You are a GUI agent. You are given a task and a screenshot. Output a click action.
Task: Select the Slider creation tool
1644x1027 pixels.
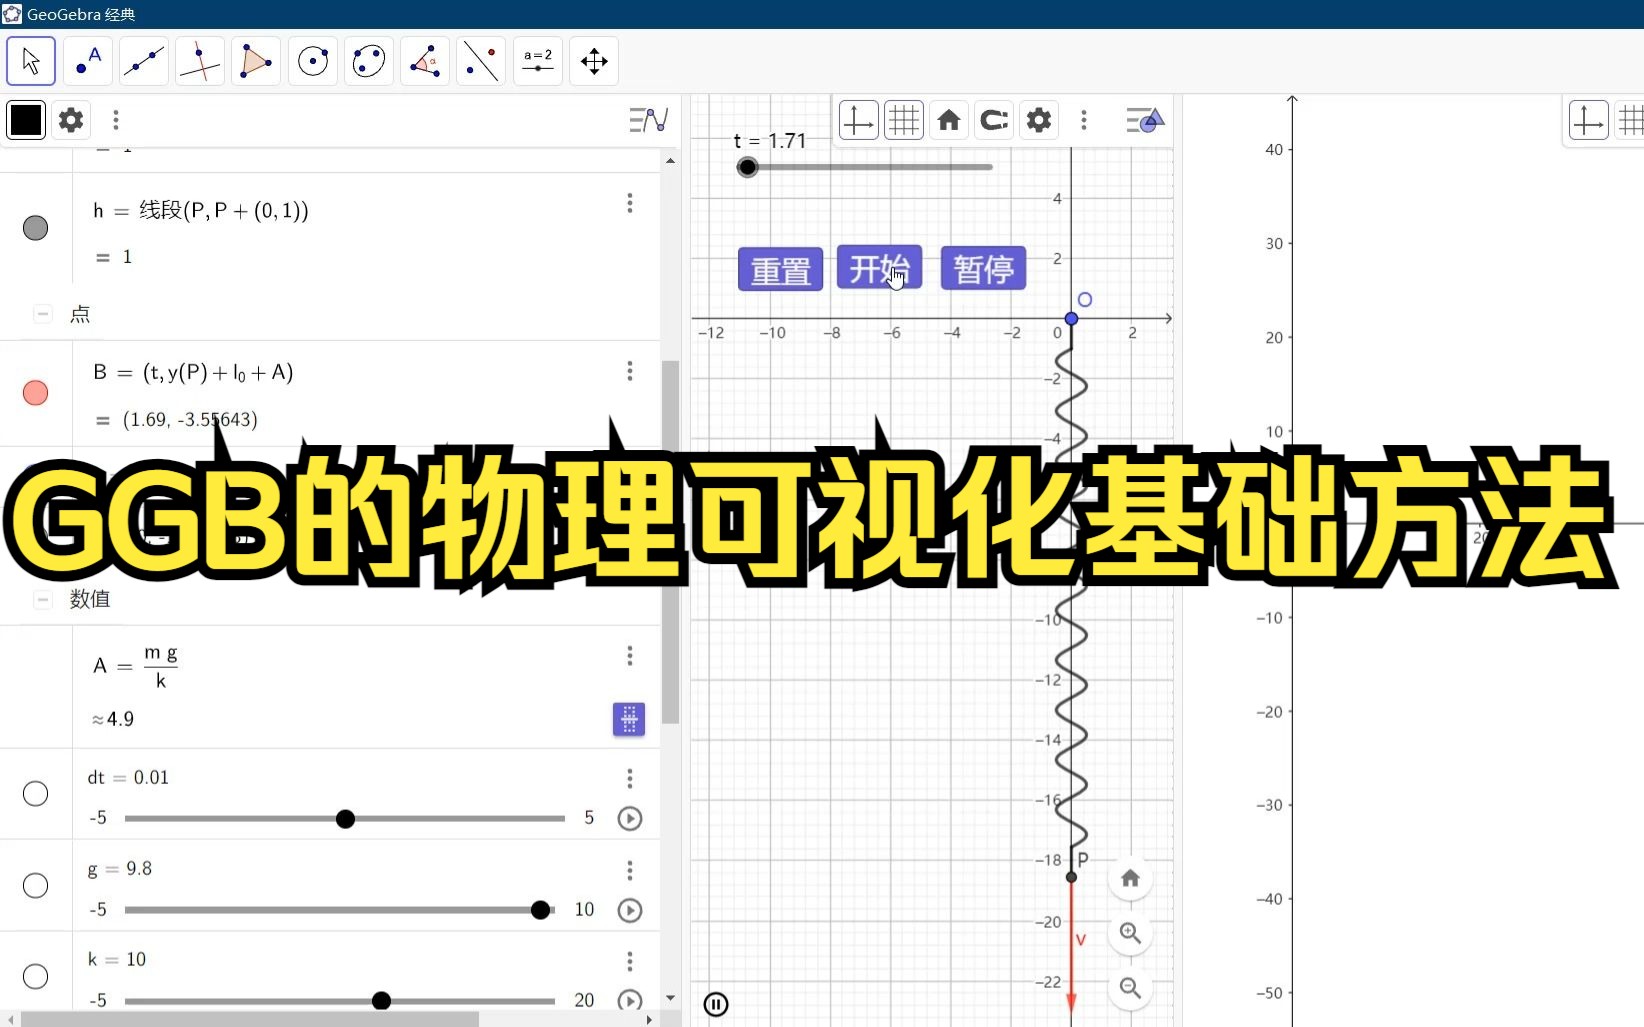coord(537,60)
